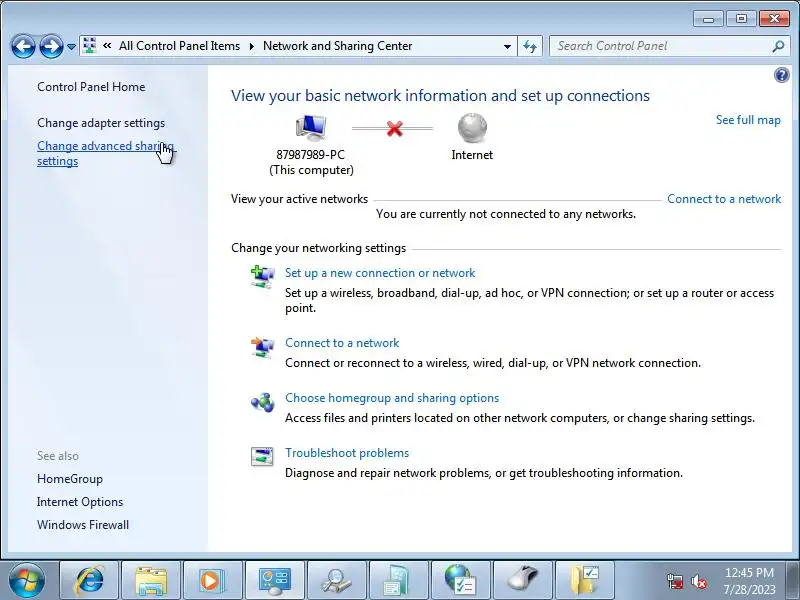Viewport: 800px width, 600px height.
Task: Switch to Control Panel taskbar button
Action: [274, 580]
